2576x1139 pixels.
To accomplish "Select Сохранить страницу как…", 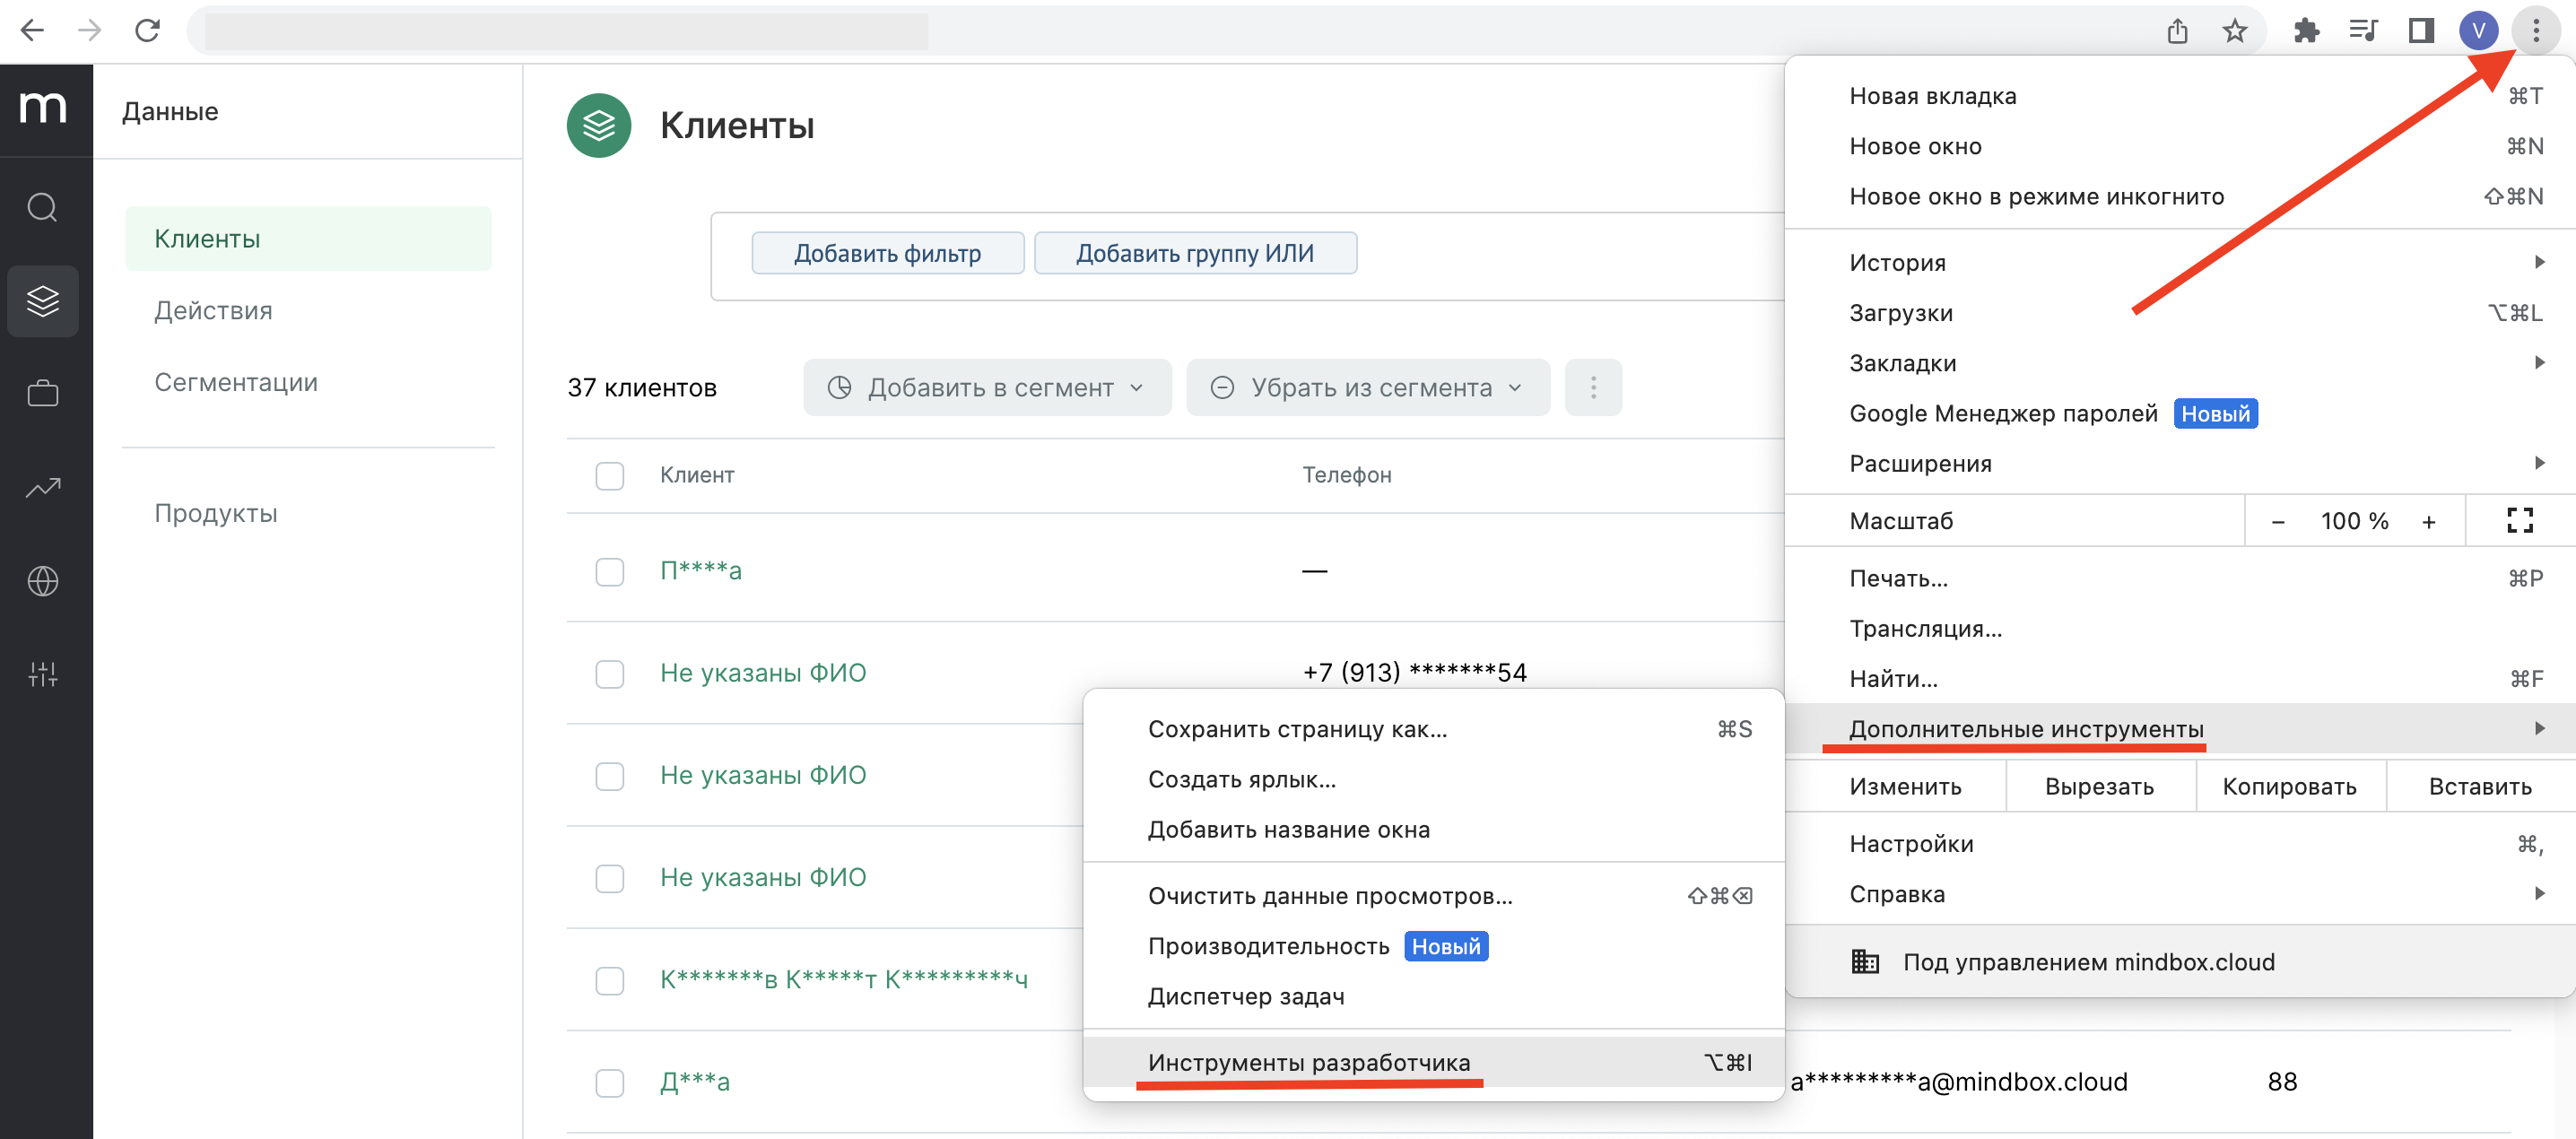I will [1433, 729].
